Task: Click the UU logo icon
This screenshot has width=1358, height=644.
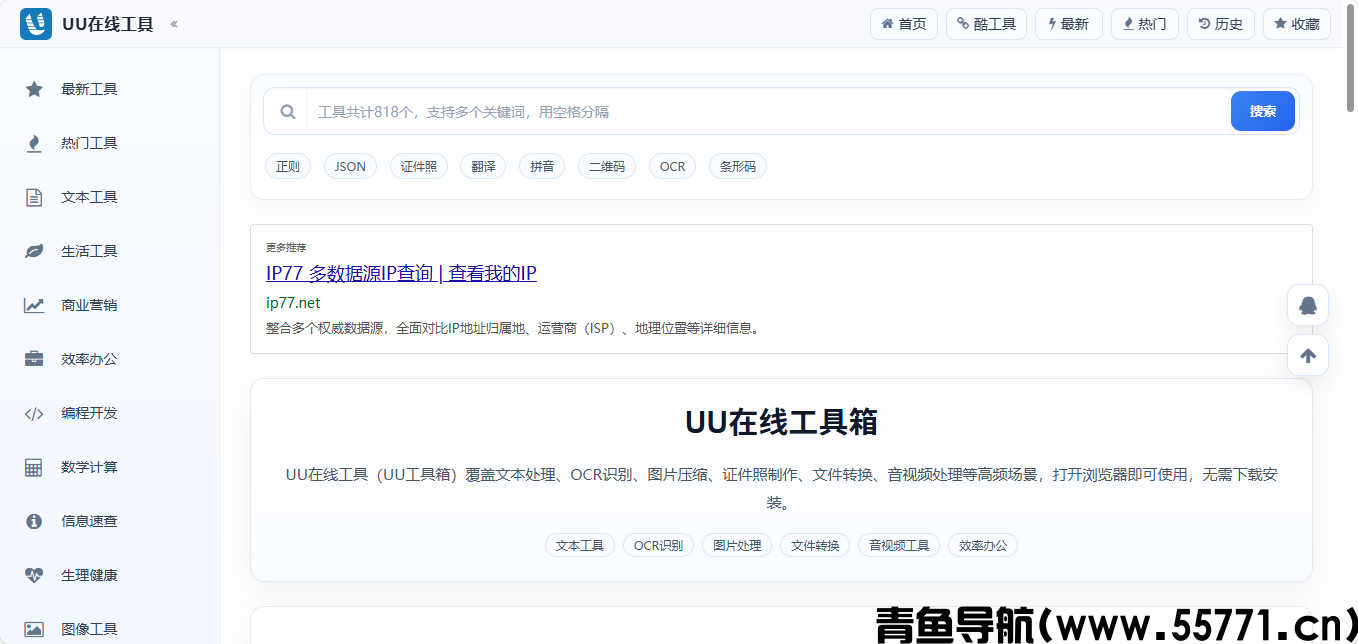Action: tap(35, 24)
